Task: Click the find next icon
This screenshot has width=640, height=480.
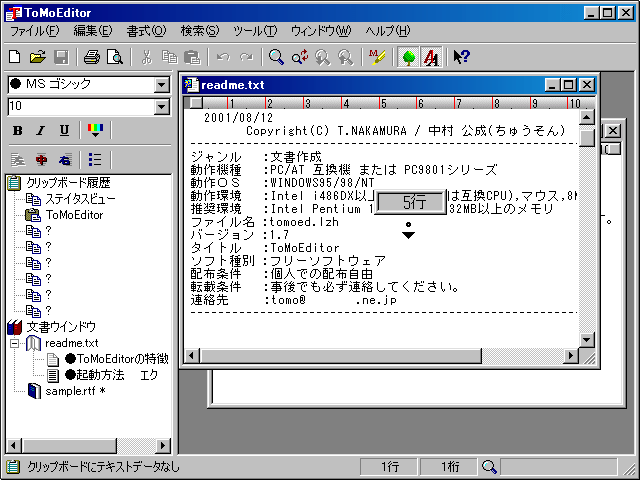Action: (x=346, y=57)
